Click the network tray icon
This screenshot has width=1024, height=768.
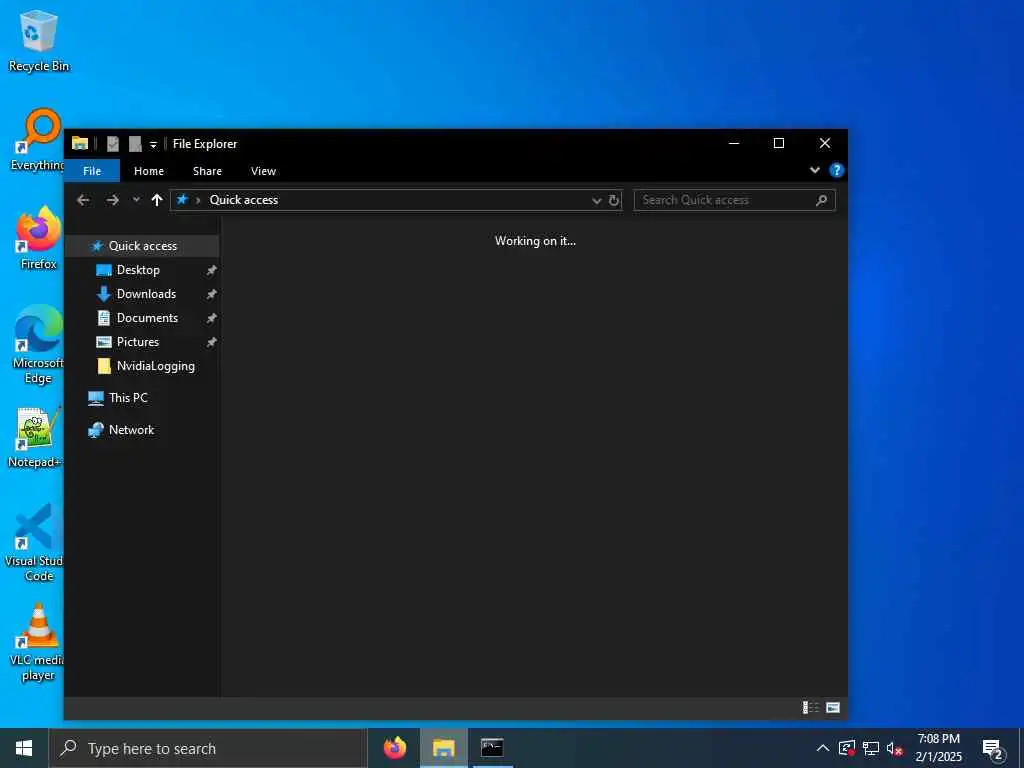(x=871, y=748)
